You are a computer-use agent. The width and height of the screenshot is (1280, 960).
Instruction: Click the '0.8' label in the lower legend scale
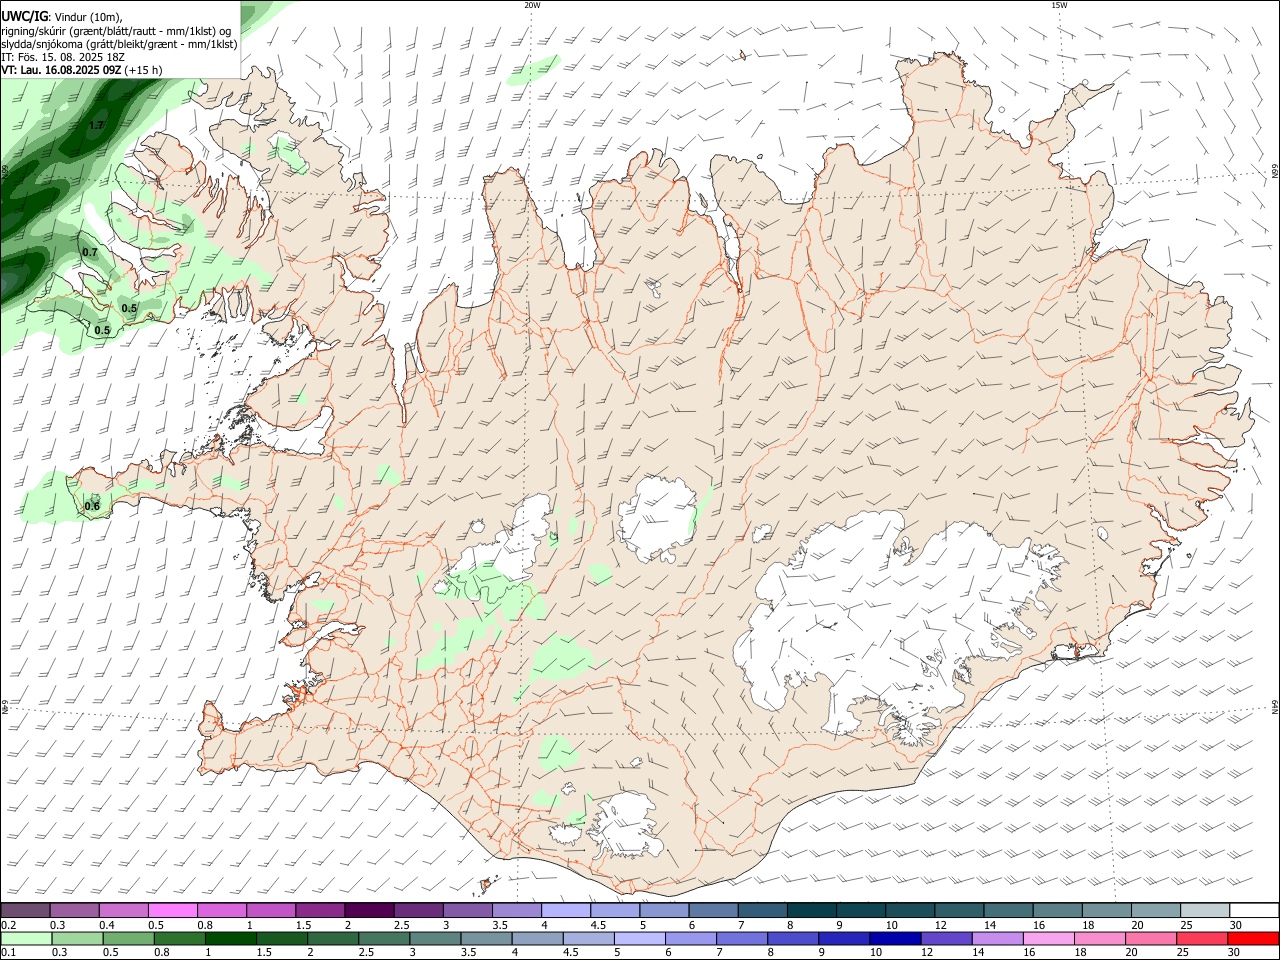[x=161, y=953]
